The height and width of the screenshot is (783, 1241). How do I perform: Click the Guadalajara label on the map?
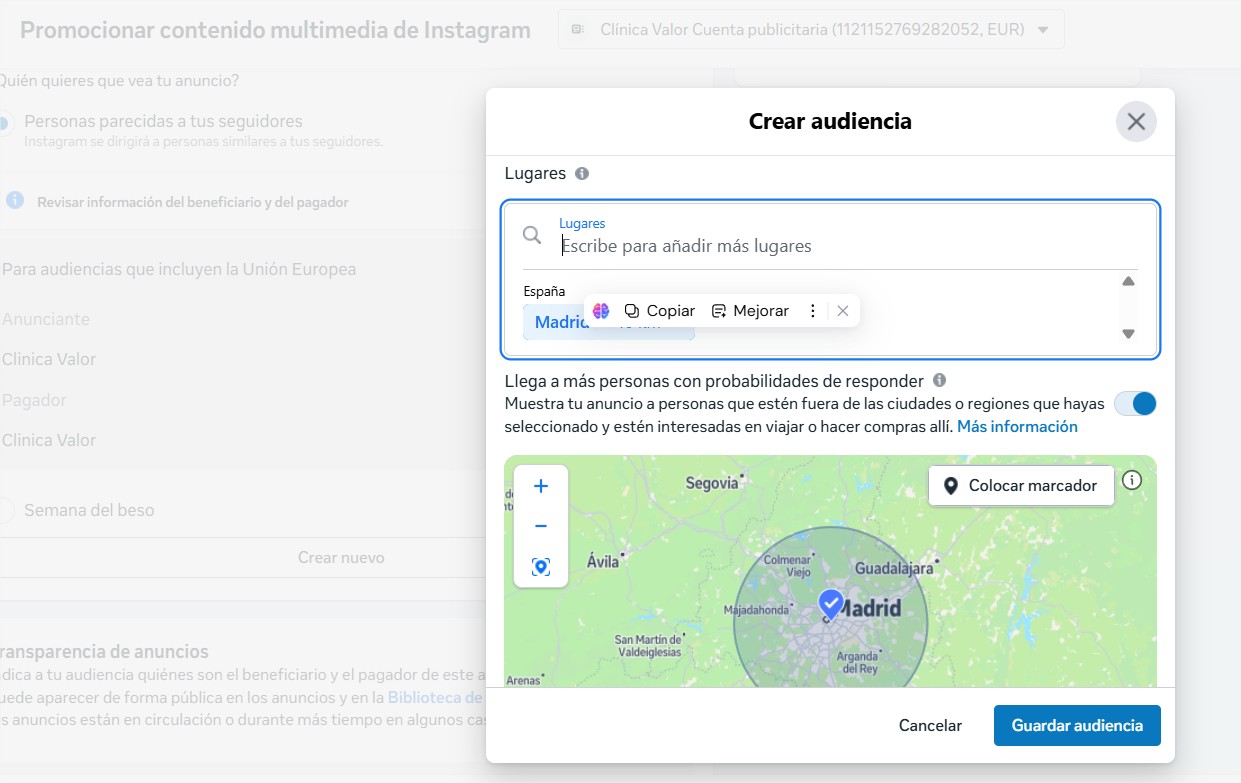point(893,569)
